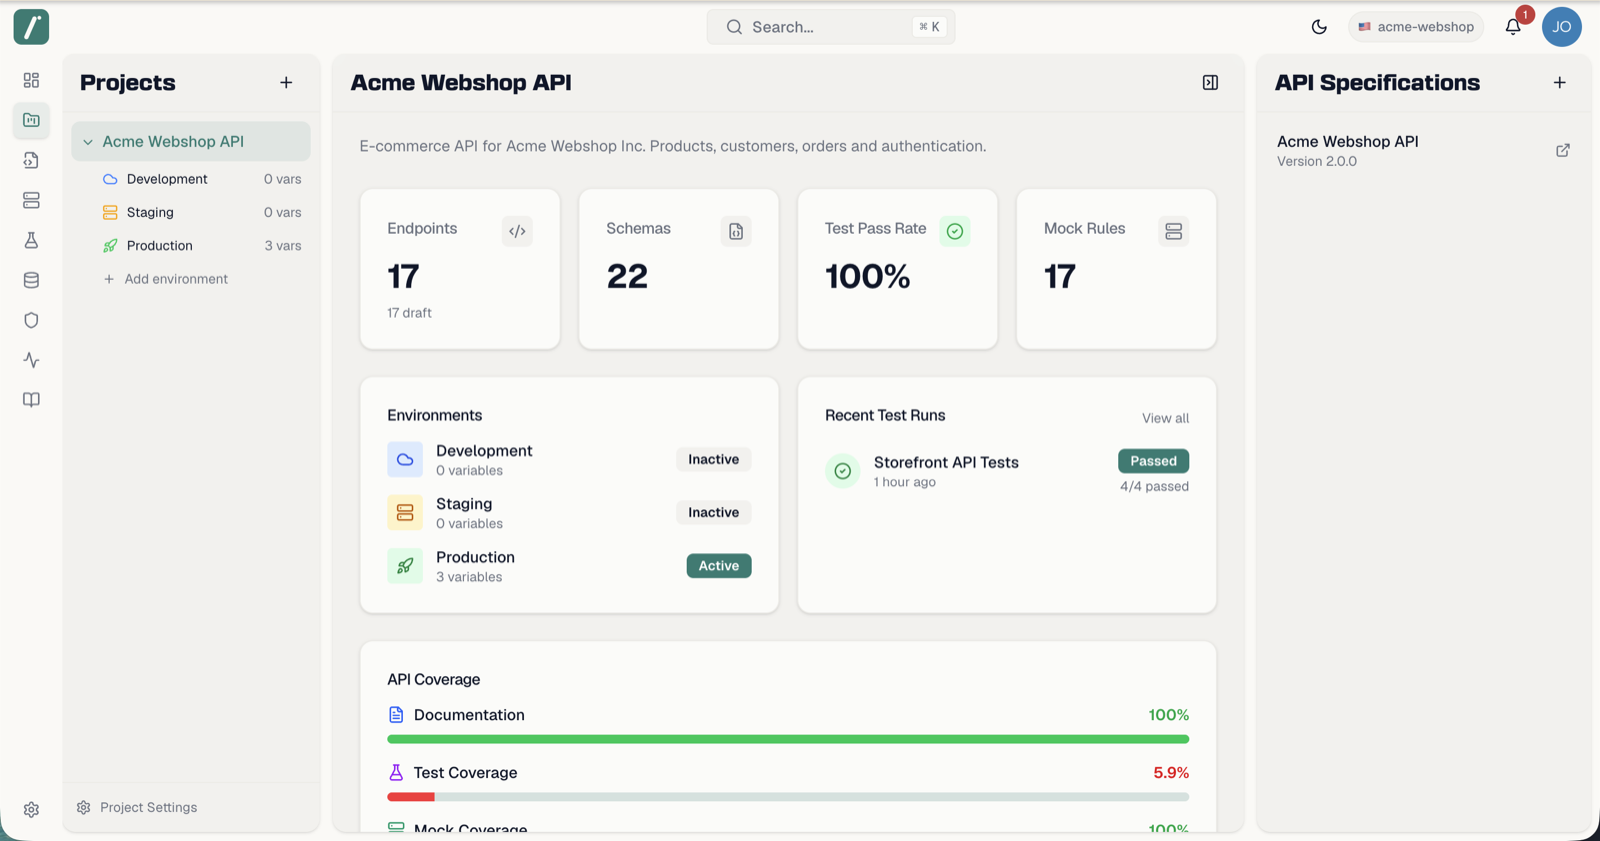Open the settings gear at sidebar bottom
This screenshot has width=1600, height=841.
click(x=31, y=810)
